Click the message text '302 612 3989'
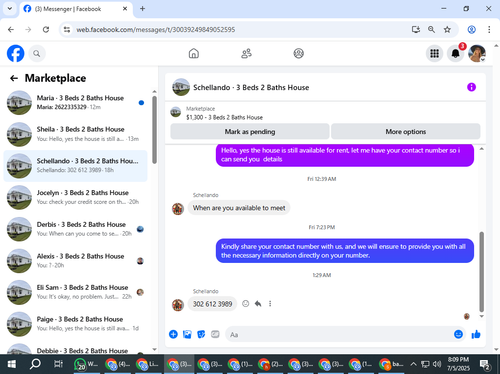This screenshot has height=374, width=500. click(212, 304)
